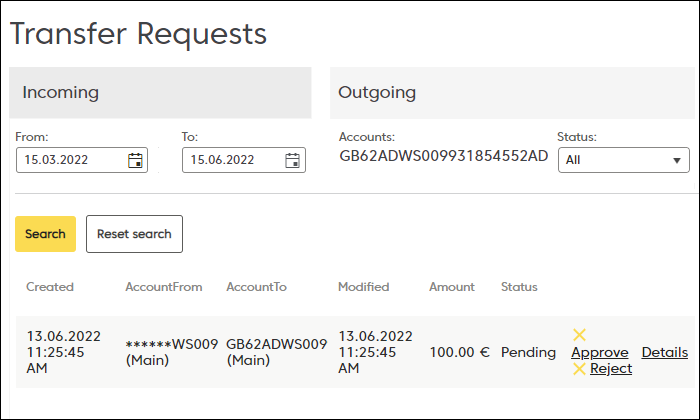Reject the pending transfer request
This screenshot has width=700, height=420.
610,369
